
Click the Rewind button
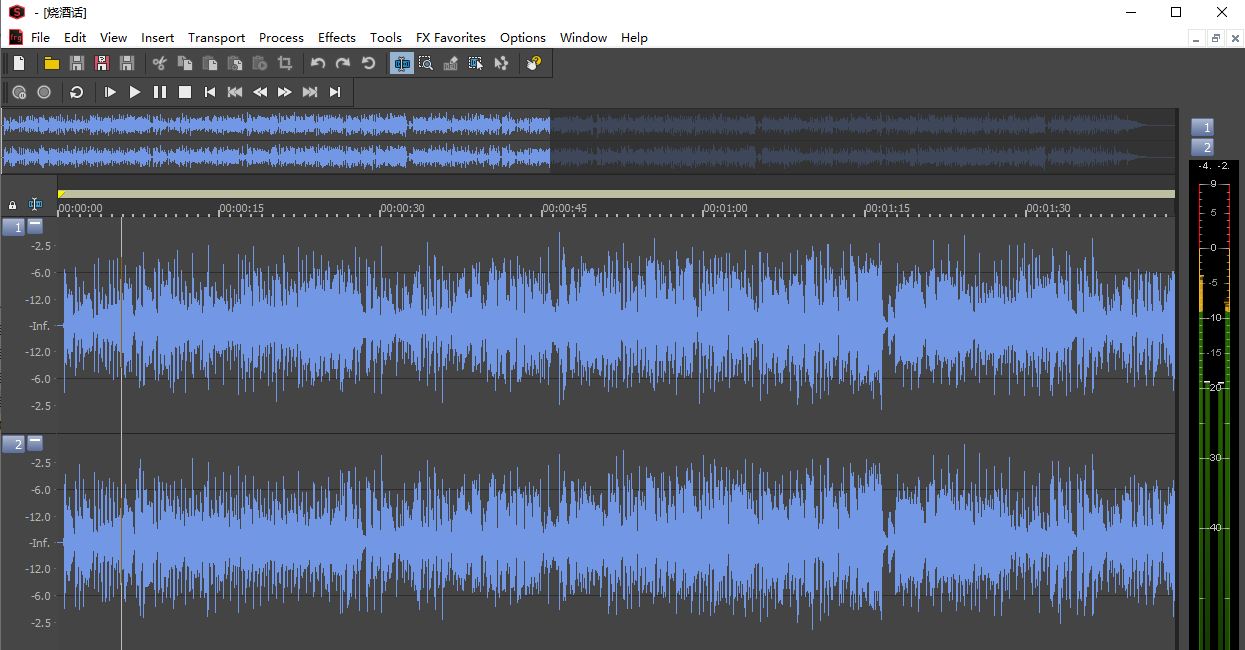(x=260, y=92)
